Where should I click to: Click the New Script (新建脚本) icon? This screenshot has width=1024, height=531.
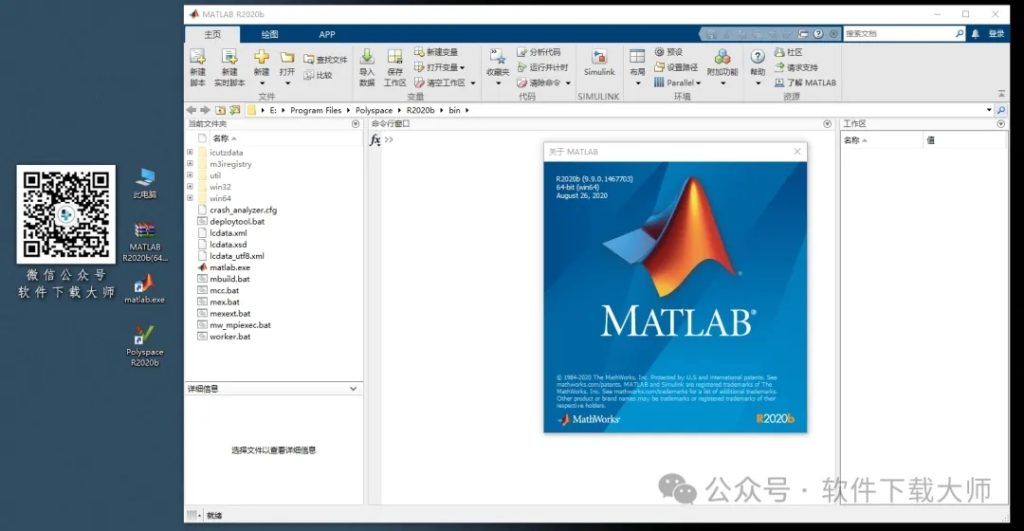(197, 57)
